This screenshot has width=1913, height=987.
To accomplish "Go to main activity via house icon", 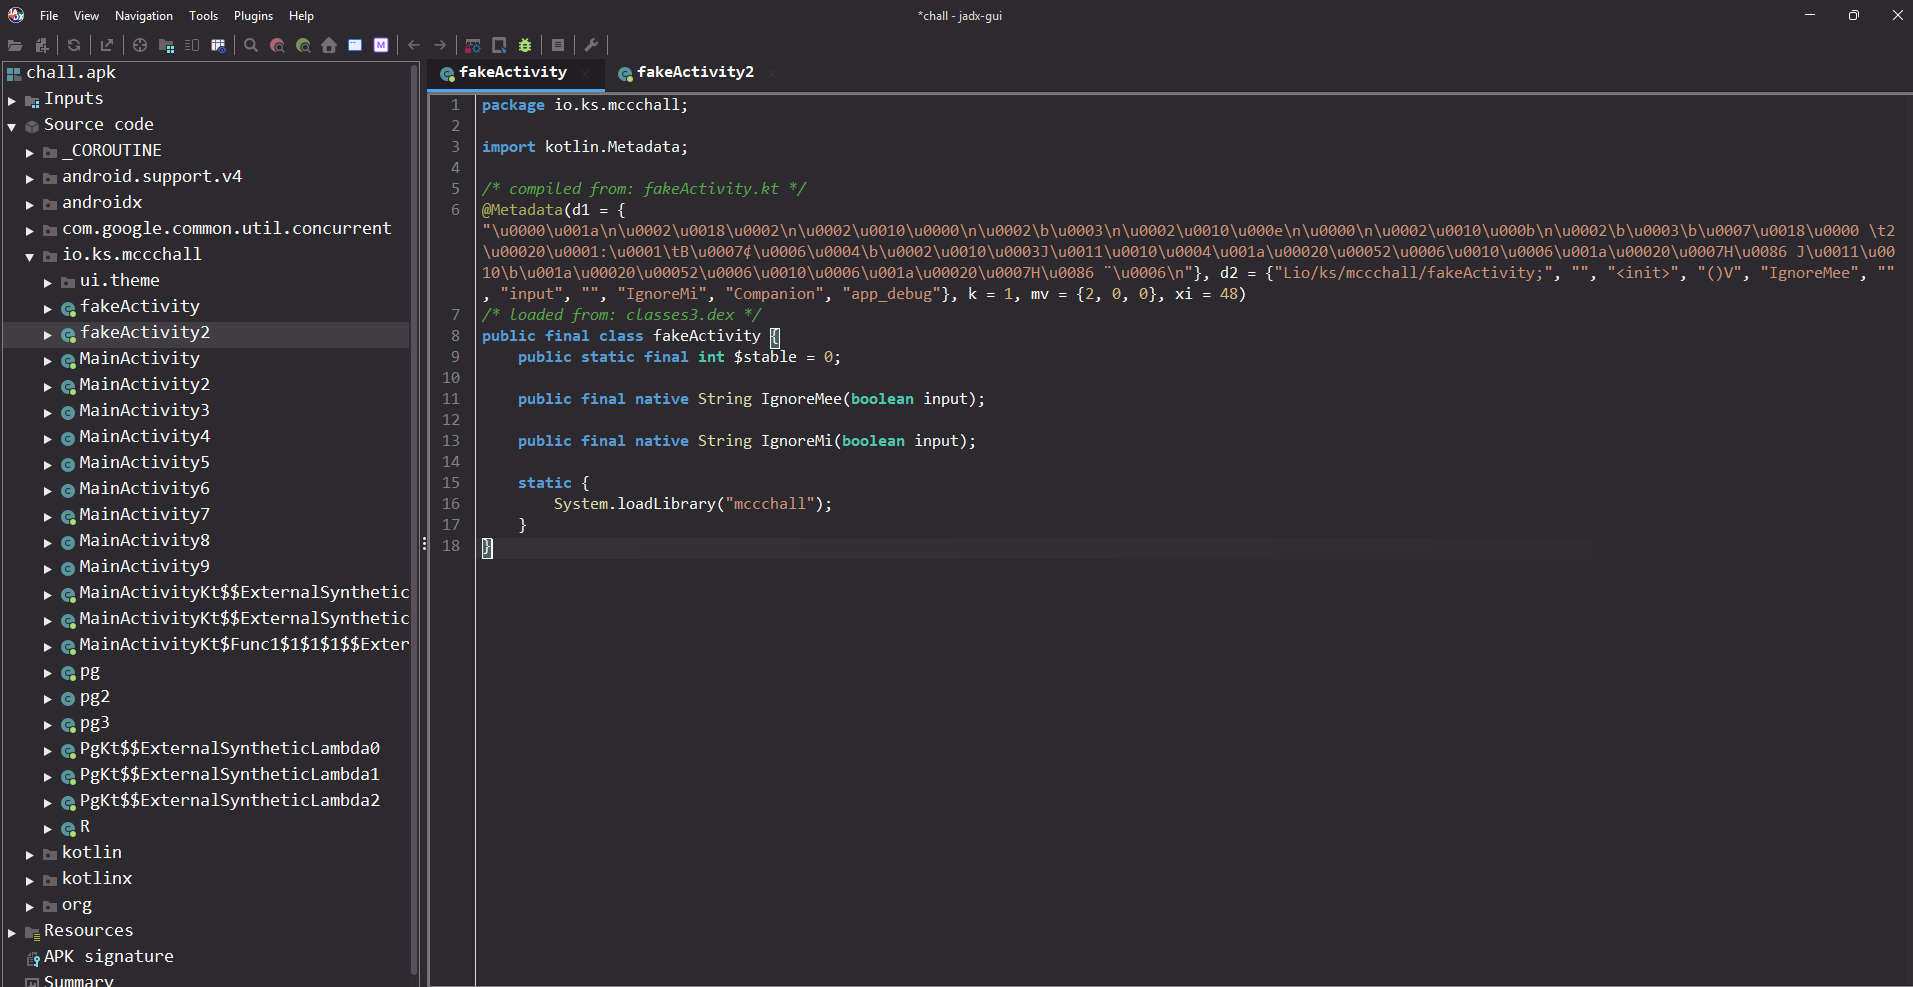I will pos(329,45).
